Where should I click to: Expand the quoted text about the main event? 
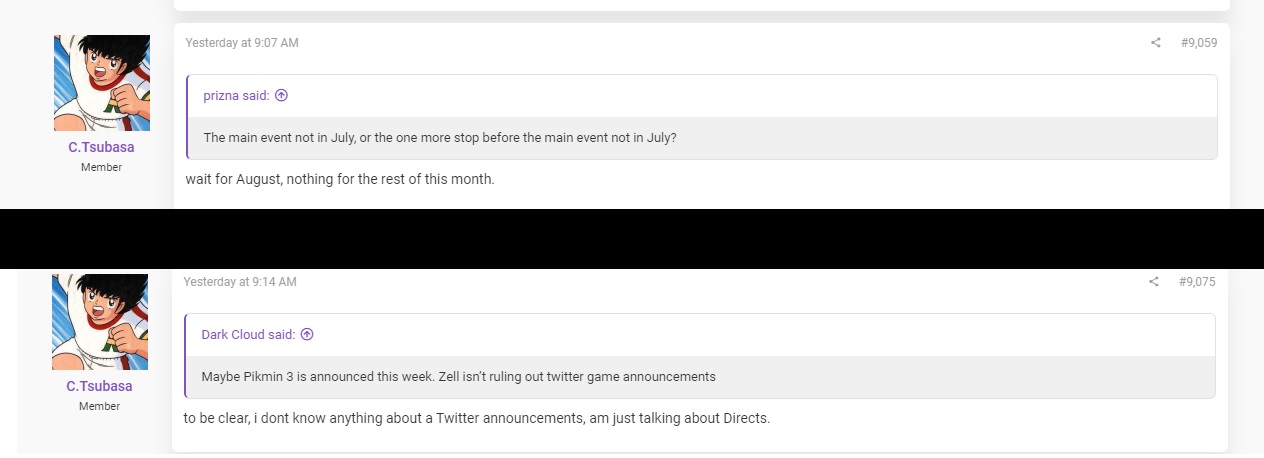point(440,138)
